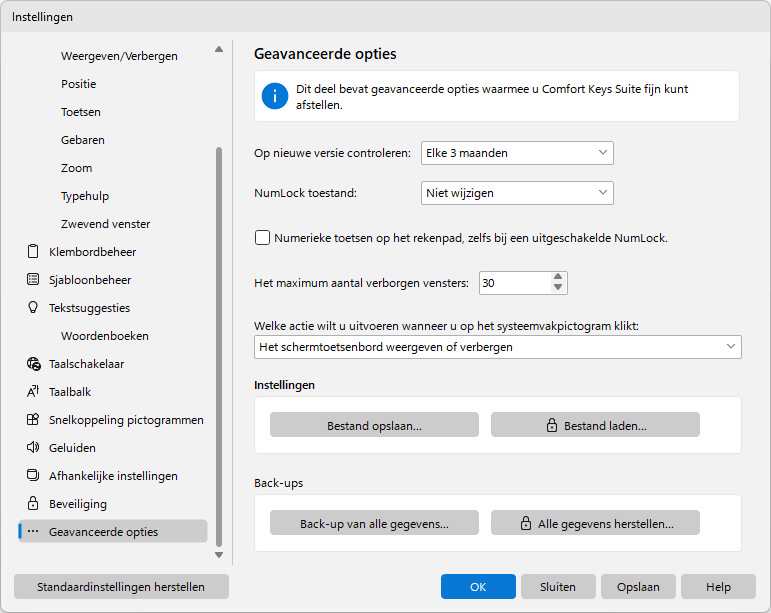Viewport: 771px width, 613px height.
Task: Click the verborgen vensters number field
Action: (x=514, y=283)
